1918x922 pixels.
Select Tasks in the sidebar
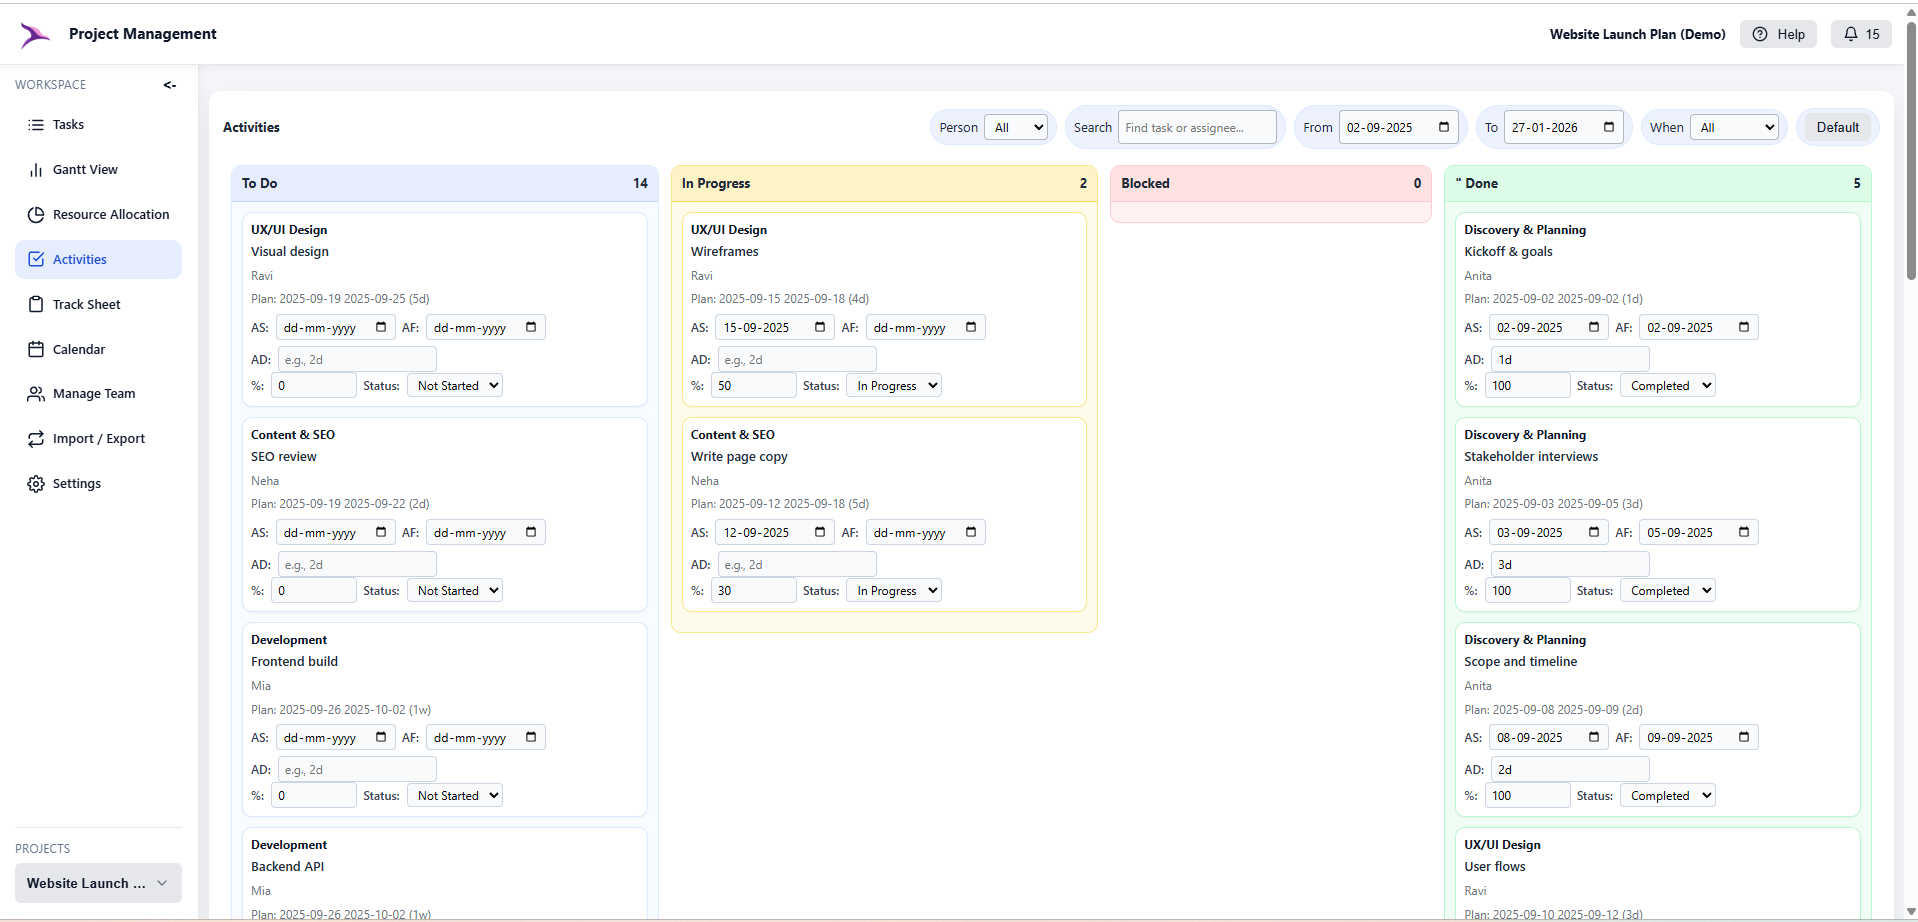click(67, 124)
